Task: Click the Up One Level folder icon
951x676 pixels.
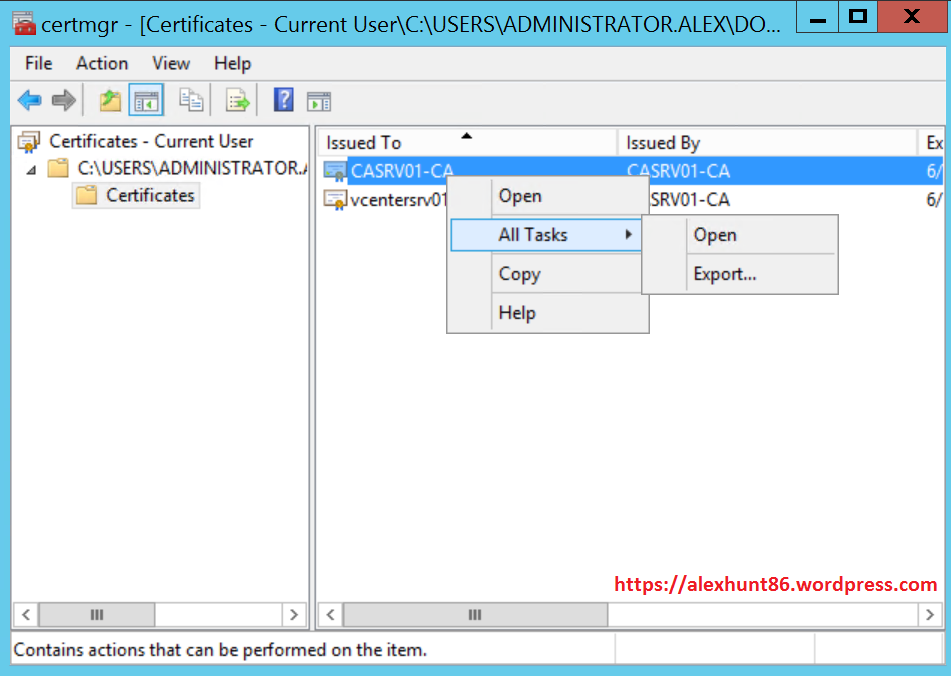Action: coord(110,100)
